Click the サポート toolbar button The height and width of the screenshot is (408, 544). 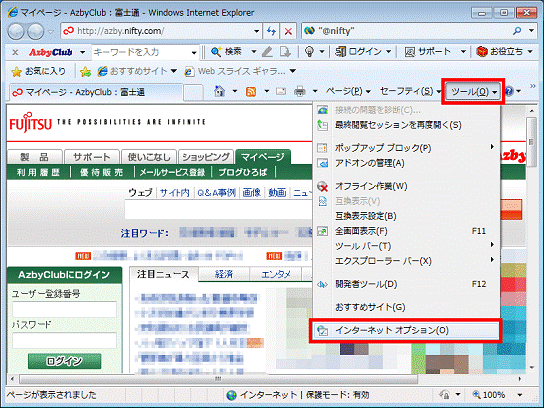(x=428, y=52)
